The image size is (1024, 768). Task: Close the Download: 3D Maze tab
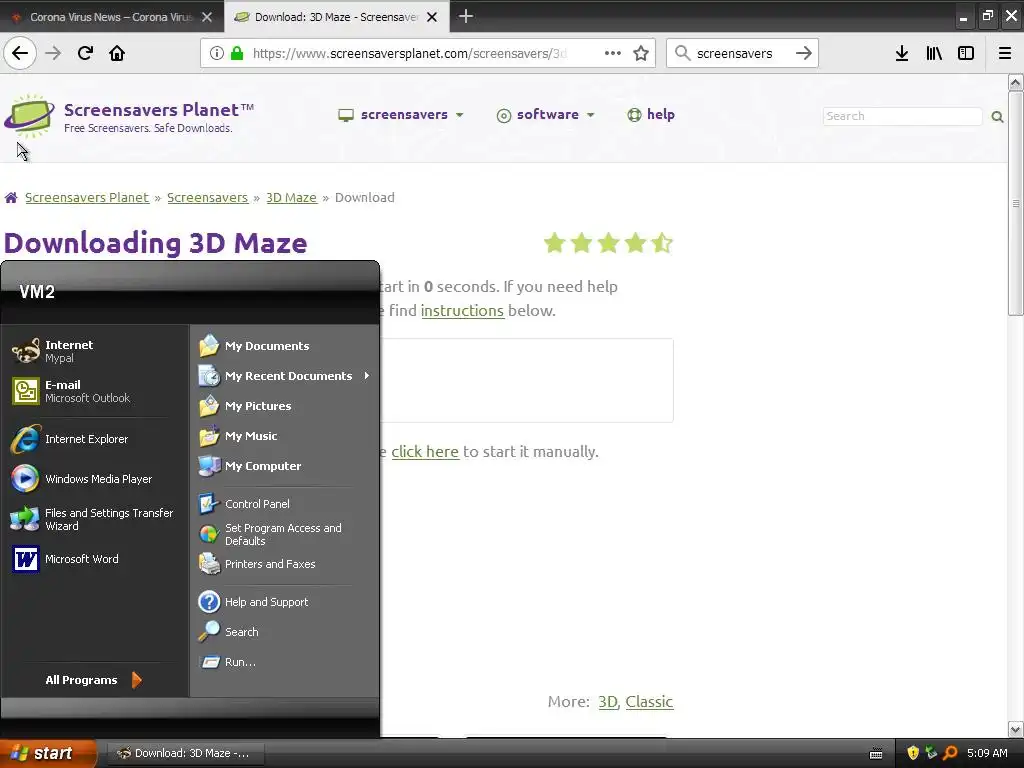[432, 17]
